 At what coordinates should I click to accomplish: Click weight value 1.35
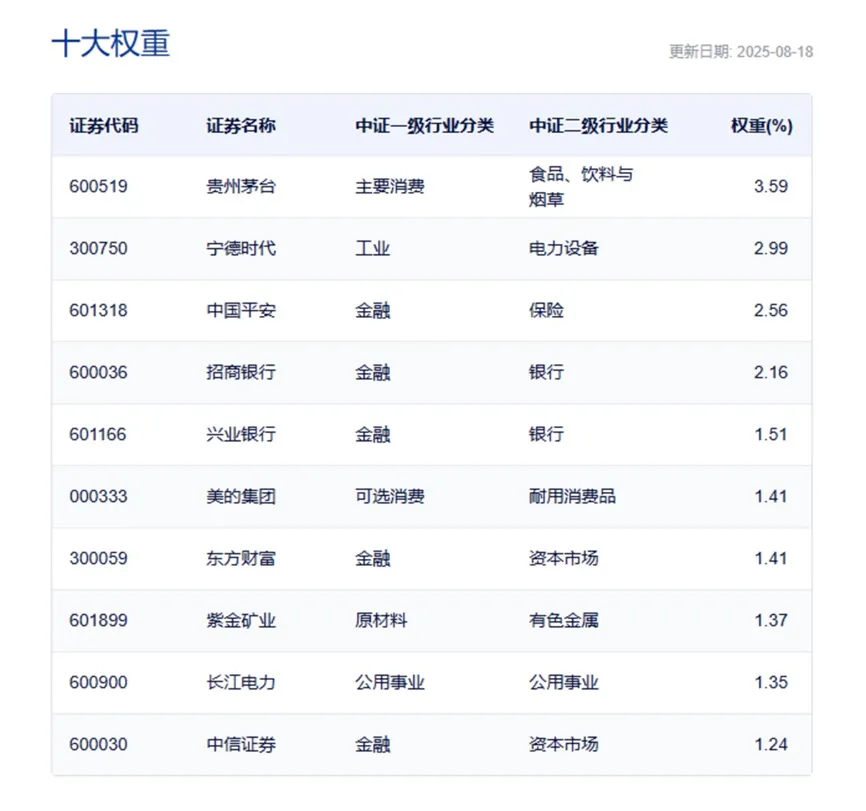click(771, 682)
